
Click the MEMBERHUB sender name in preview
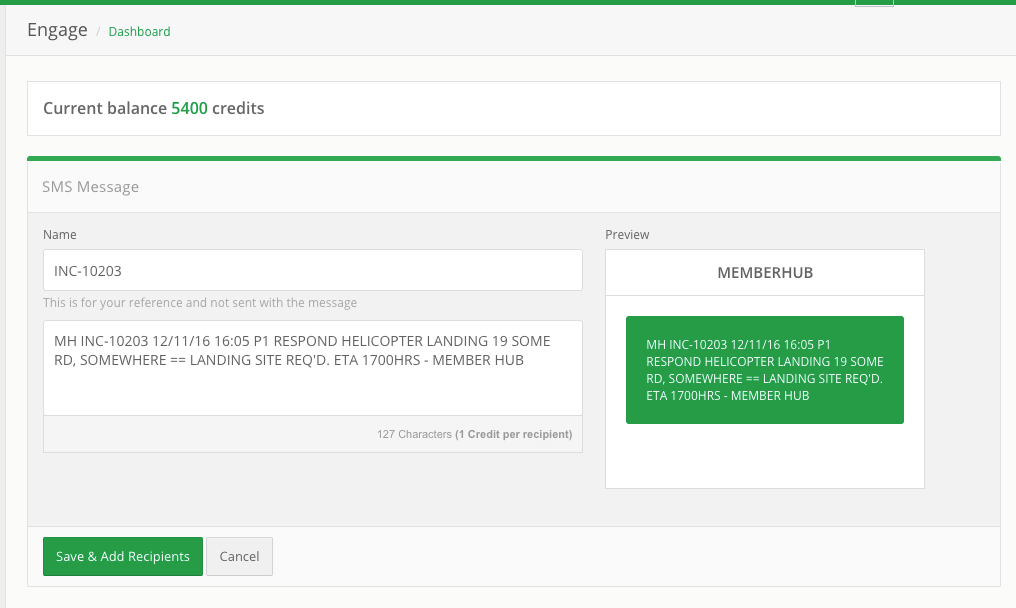pos(765,273)
